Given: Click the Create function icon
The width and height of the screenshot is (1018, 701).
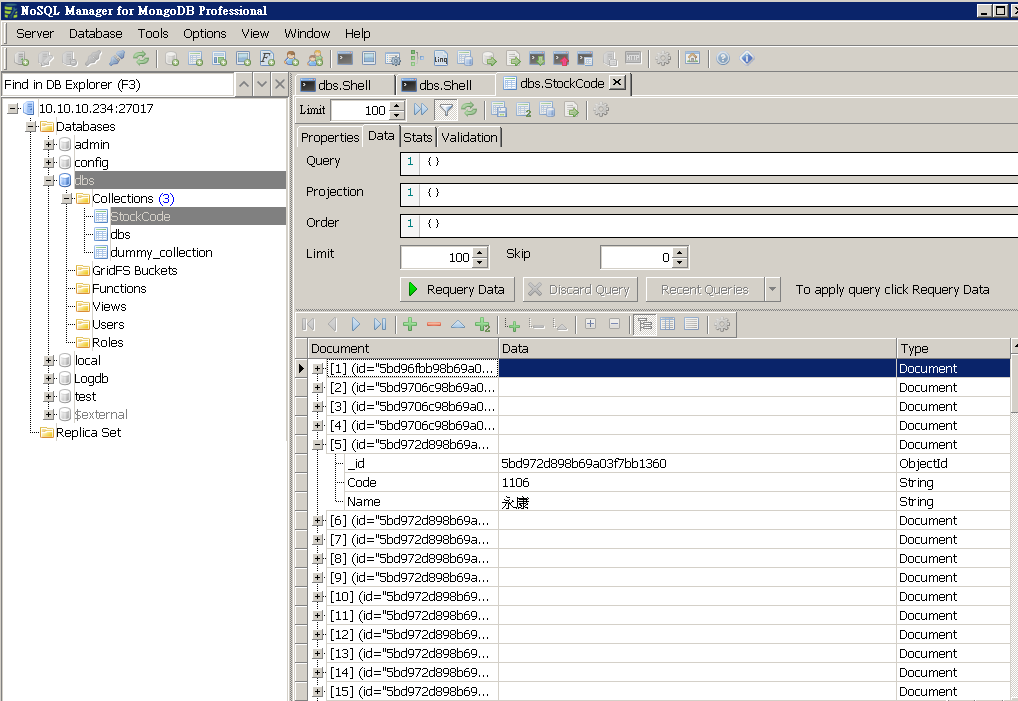Looking at the screenshot, I should coord(267,59).
